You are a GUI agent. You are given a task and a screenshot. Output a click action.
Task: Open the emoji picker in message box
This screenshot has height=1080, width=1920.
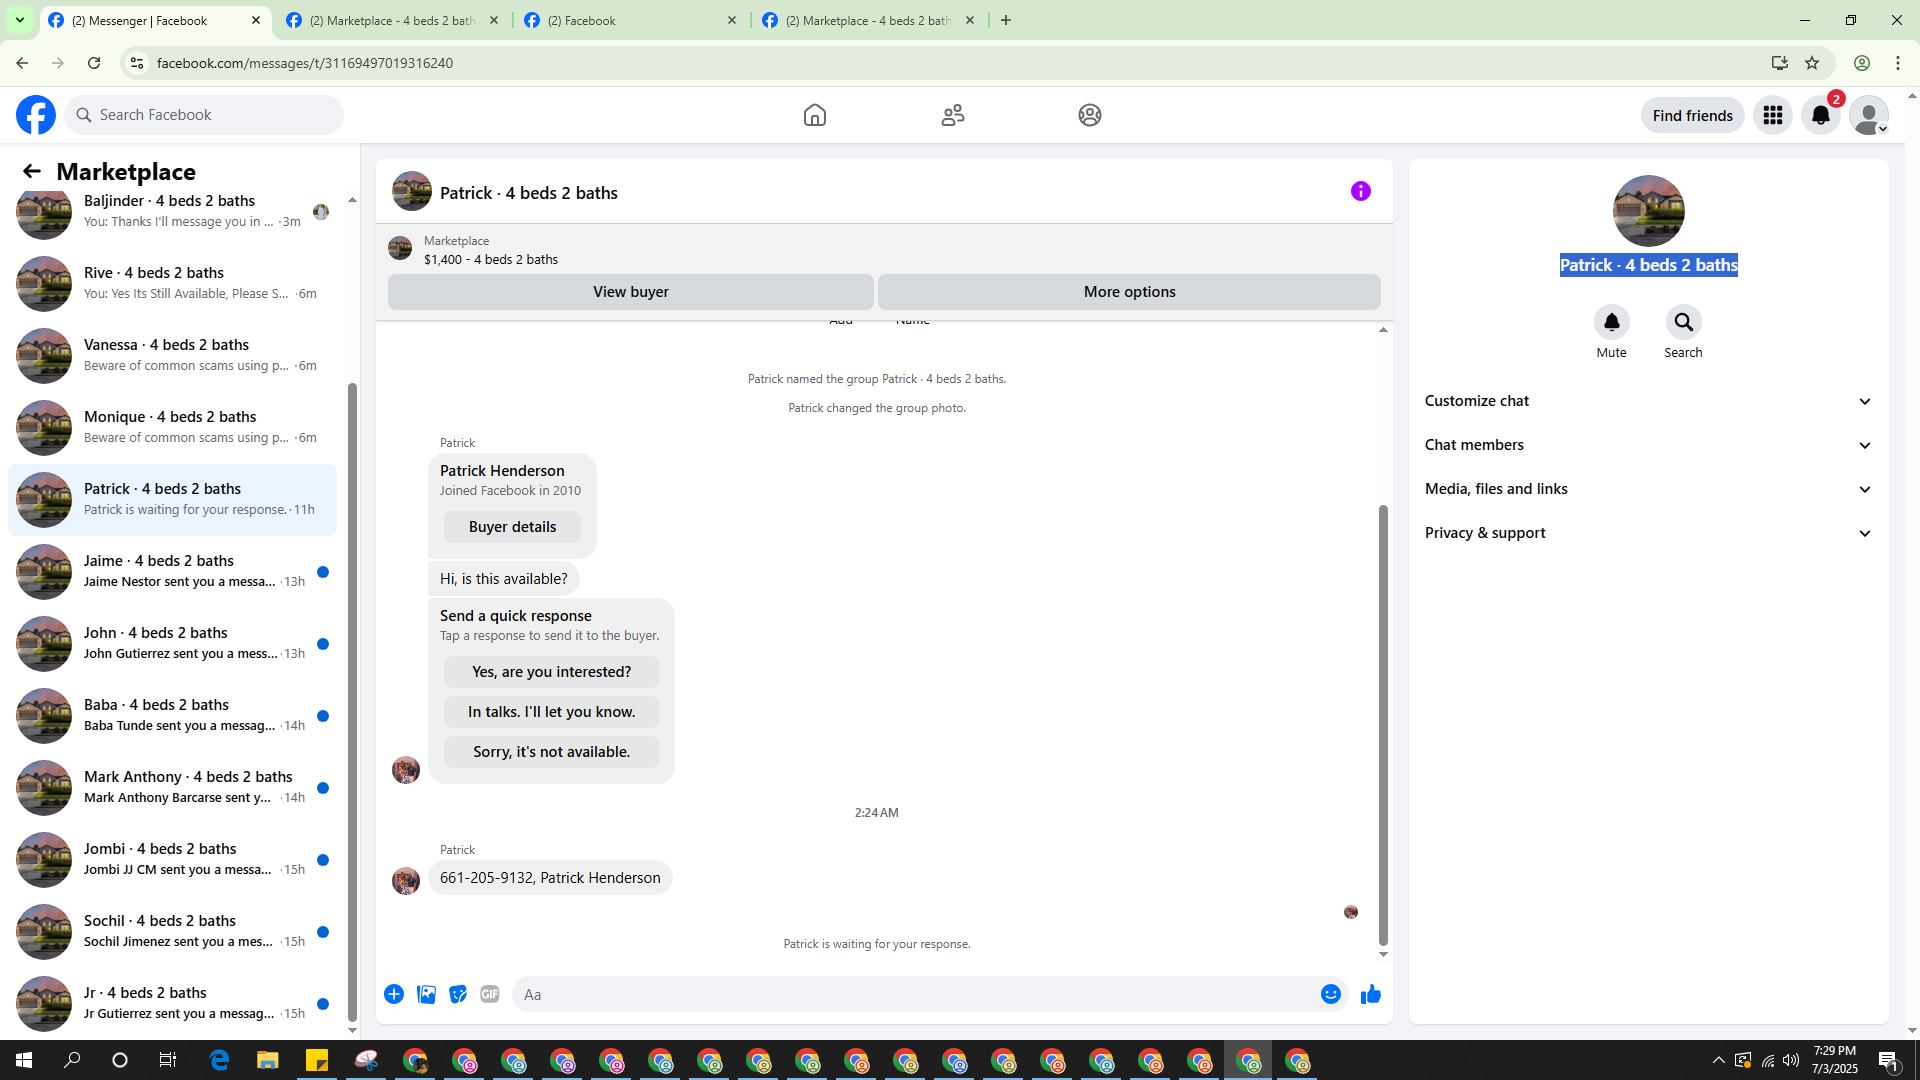click(x=1330, y=994)
